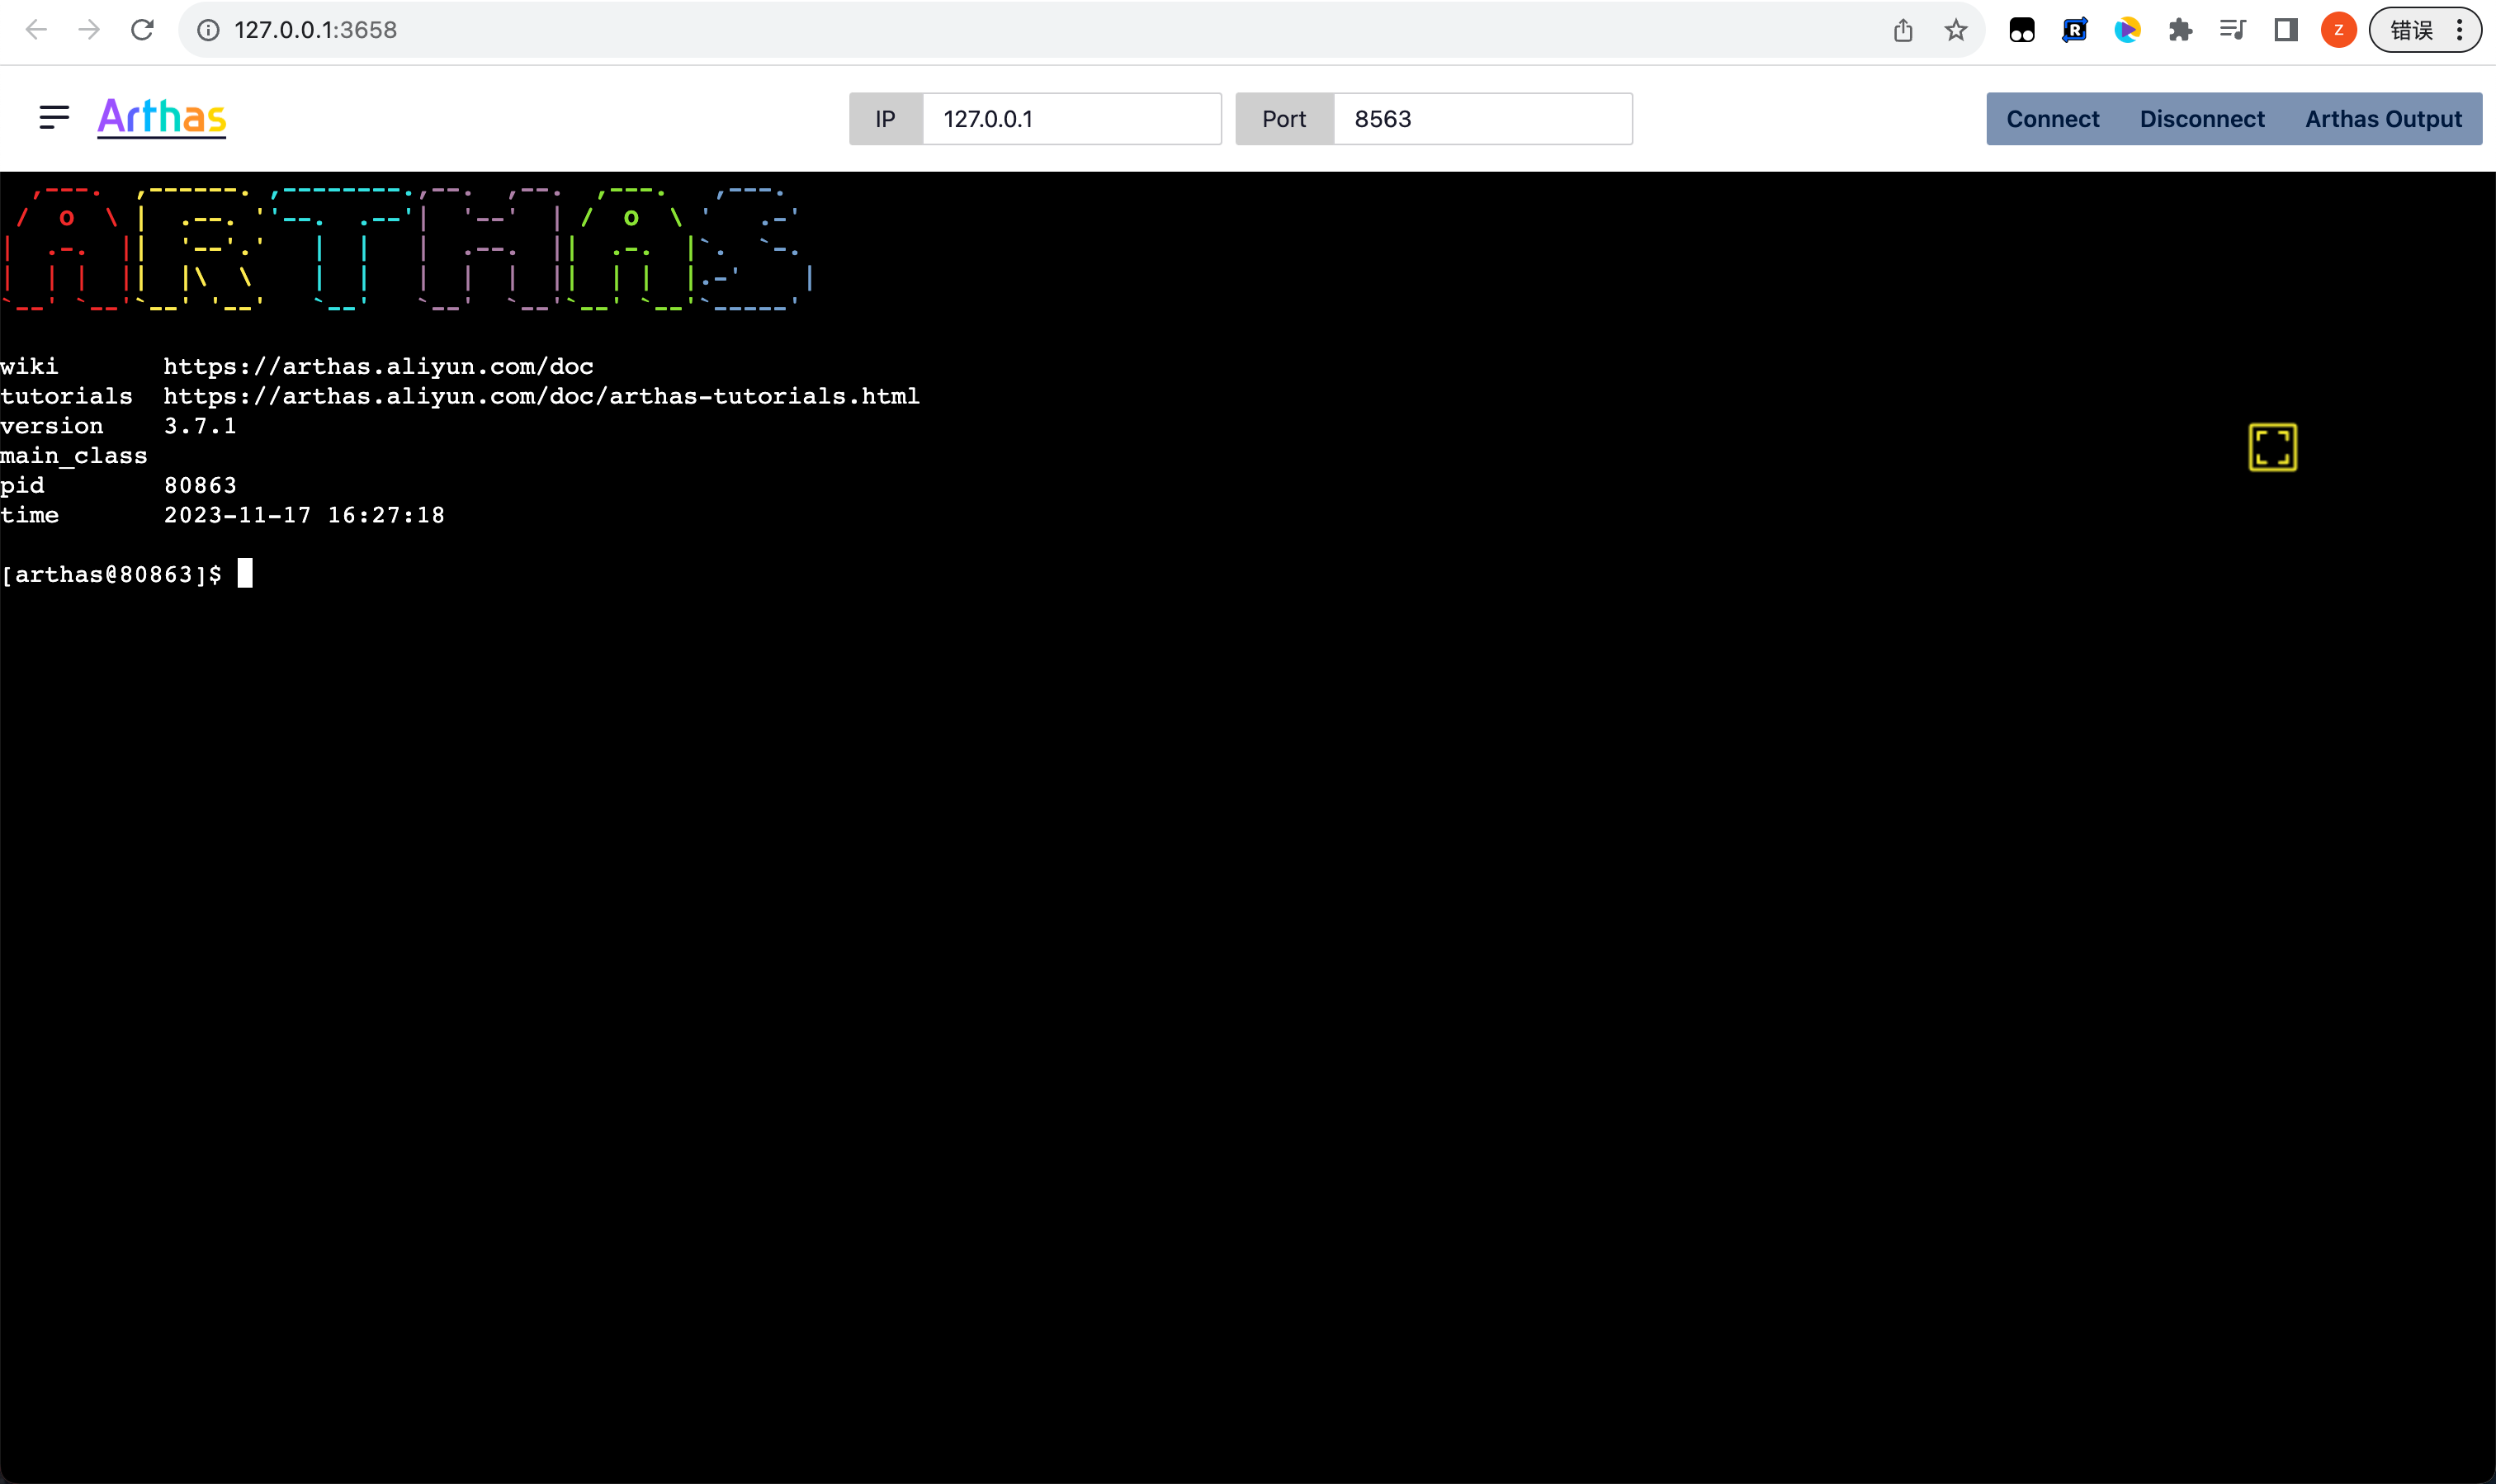This screenshot has height=1484, width=2496.
Task: Toggle the browser side panel
Action: tap(2286, 30)
